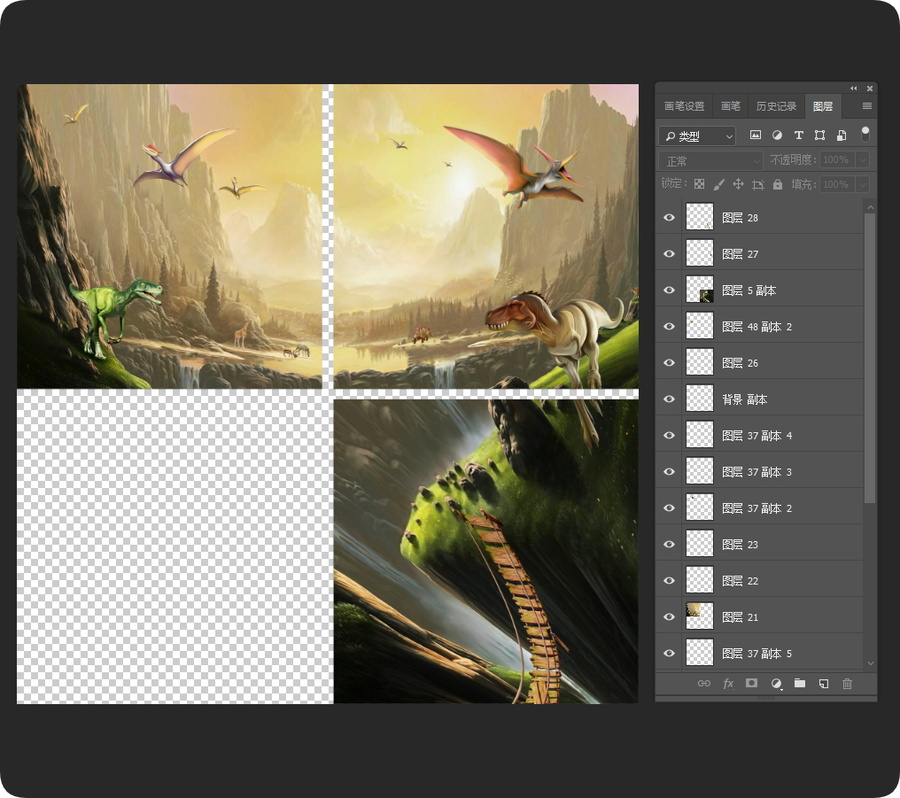Toggle eye icon for 图层 37 副本 4

[669, 435]
